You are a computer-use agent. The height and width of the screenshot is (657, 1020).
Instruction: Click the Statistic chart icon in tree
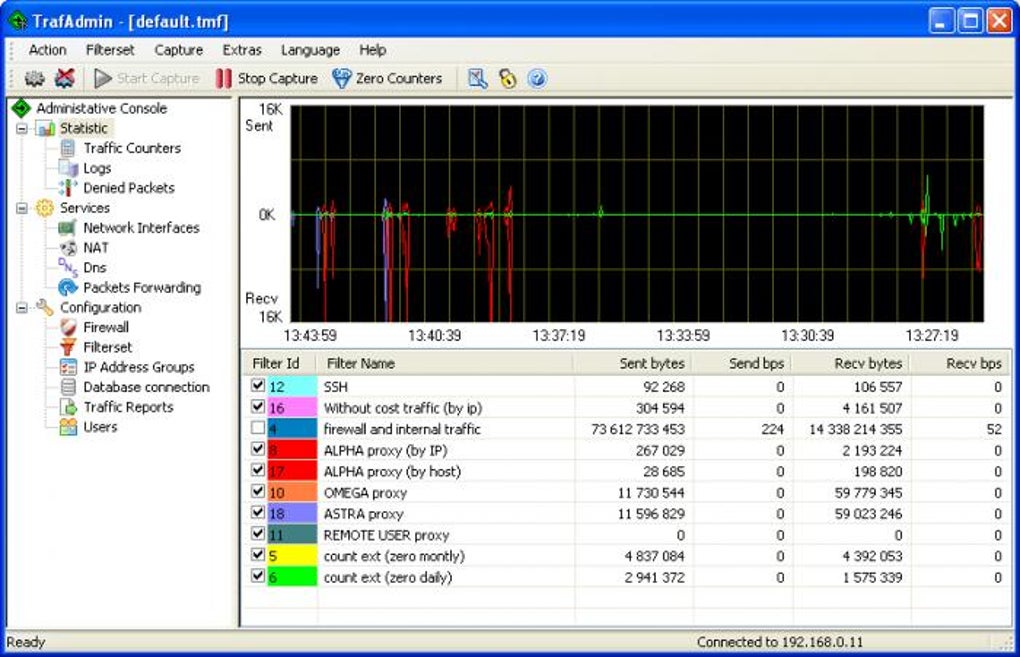click(x=46, y=128)
